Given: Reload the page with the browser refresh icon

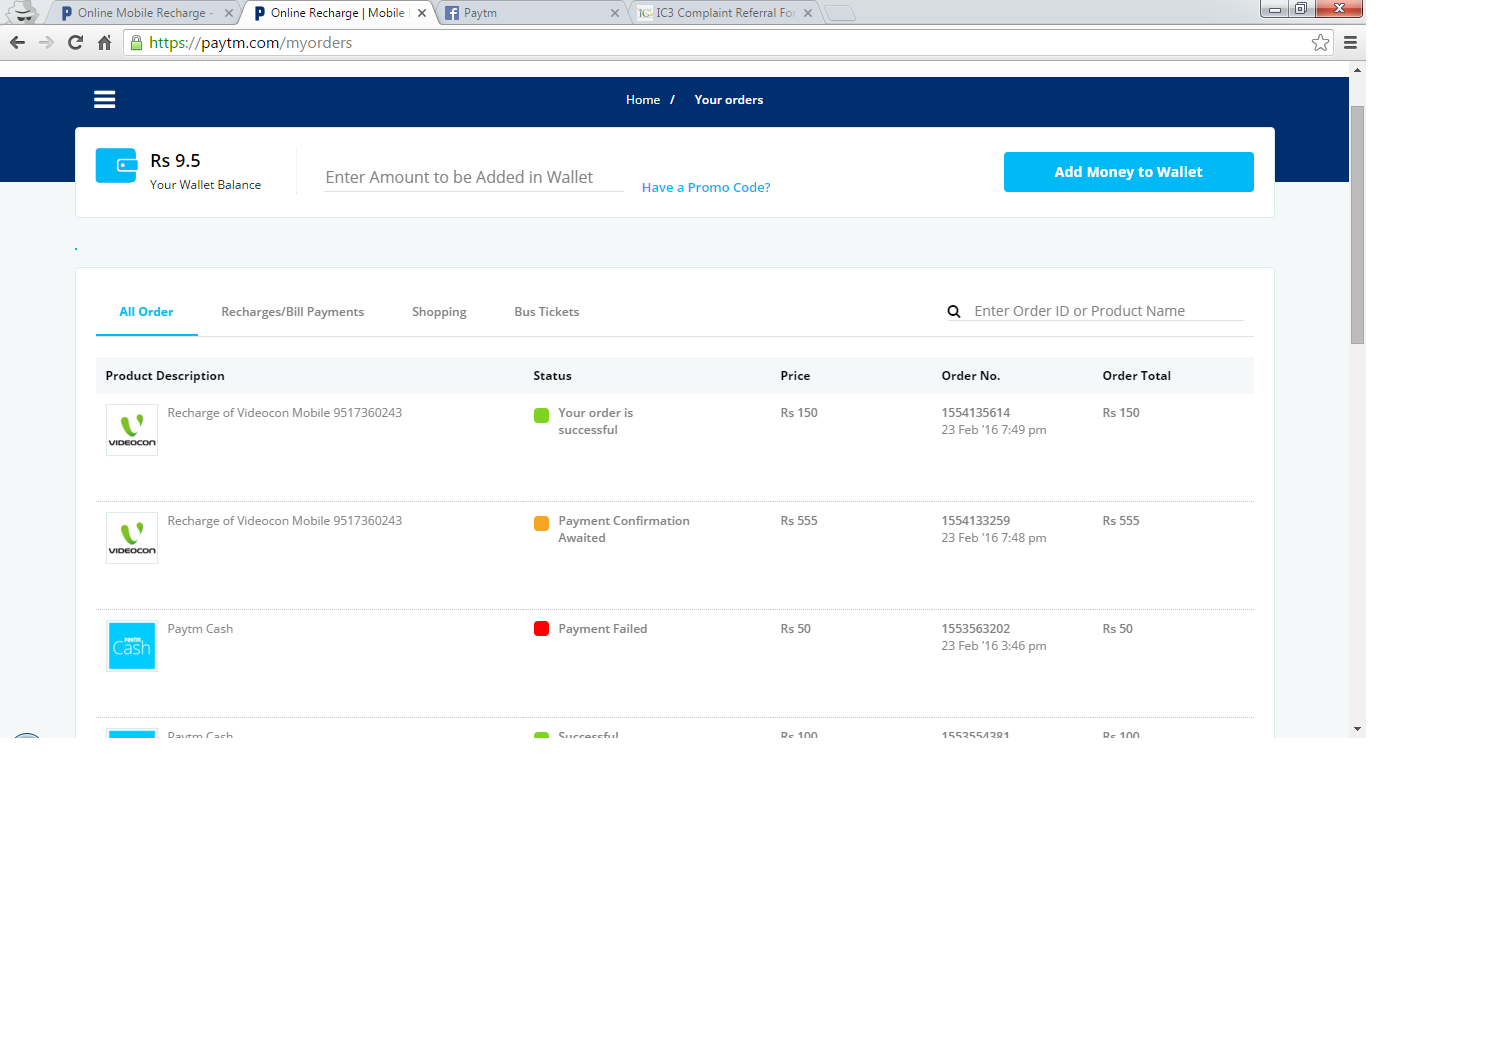Looking at the screenshot, I should (75, 42).
